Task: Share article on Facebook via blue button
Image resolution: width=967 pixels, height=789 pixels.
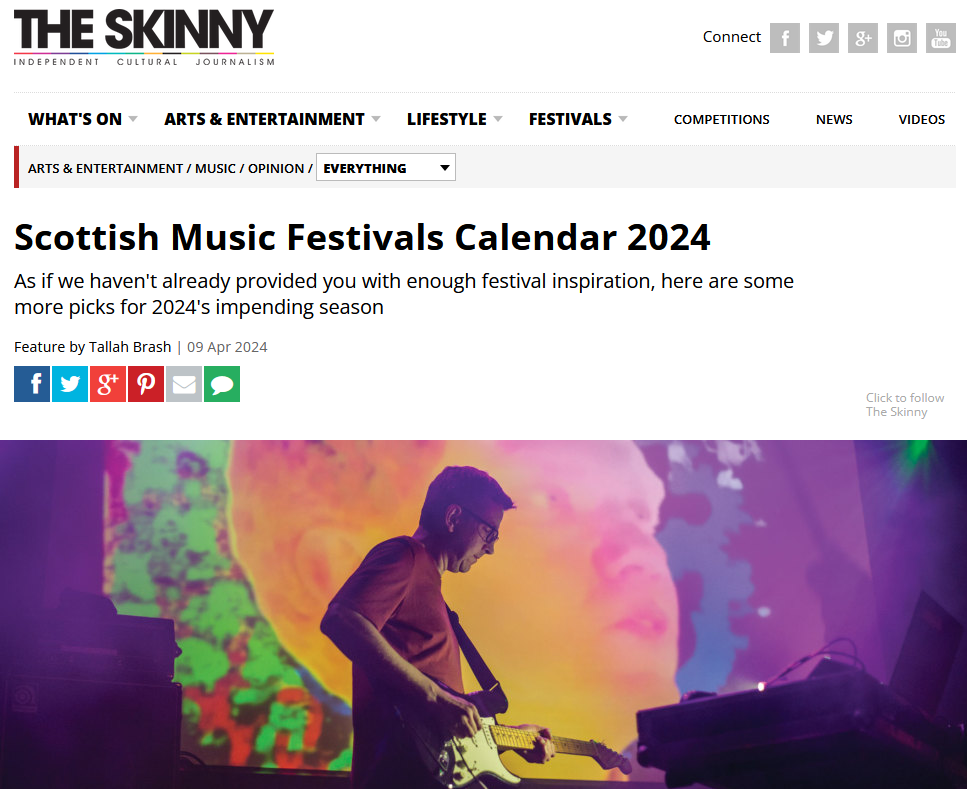Action: pos(32,384)
